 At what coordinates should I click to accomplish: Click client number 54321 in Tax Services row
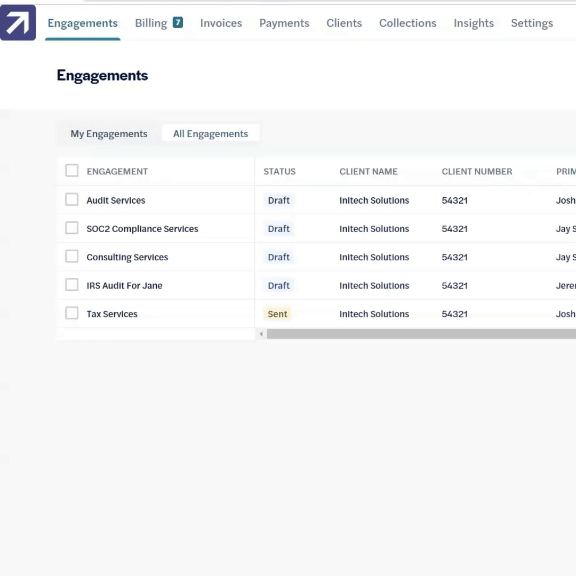[x=455, y=314]
